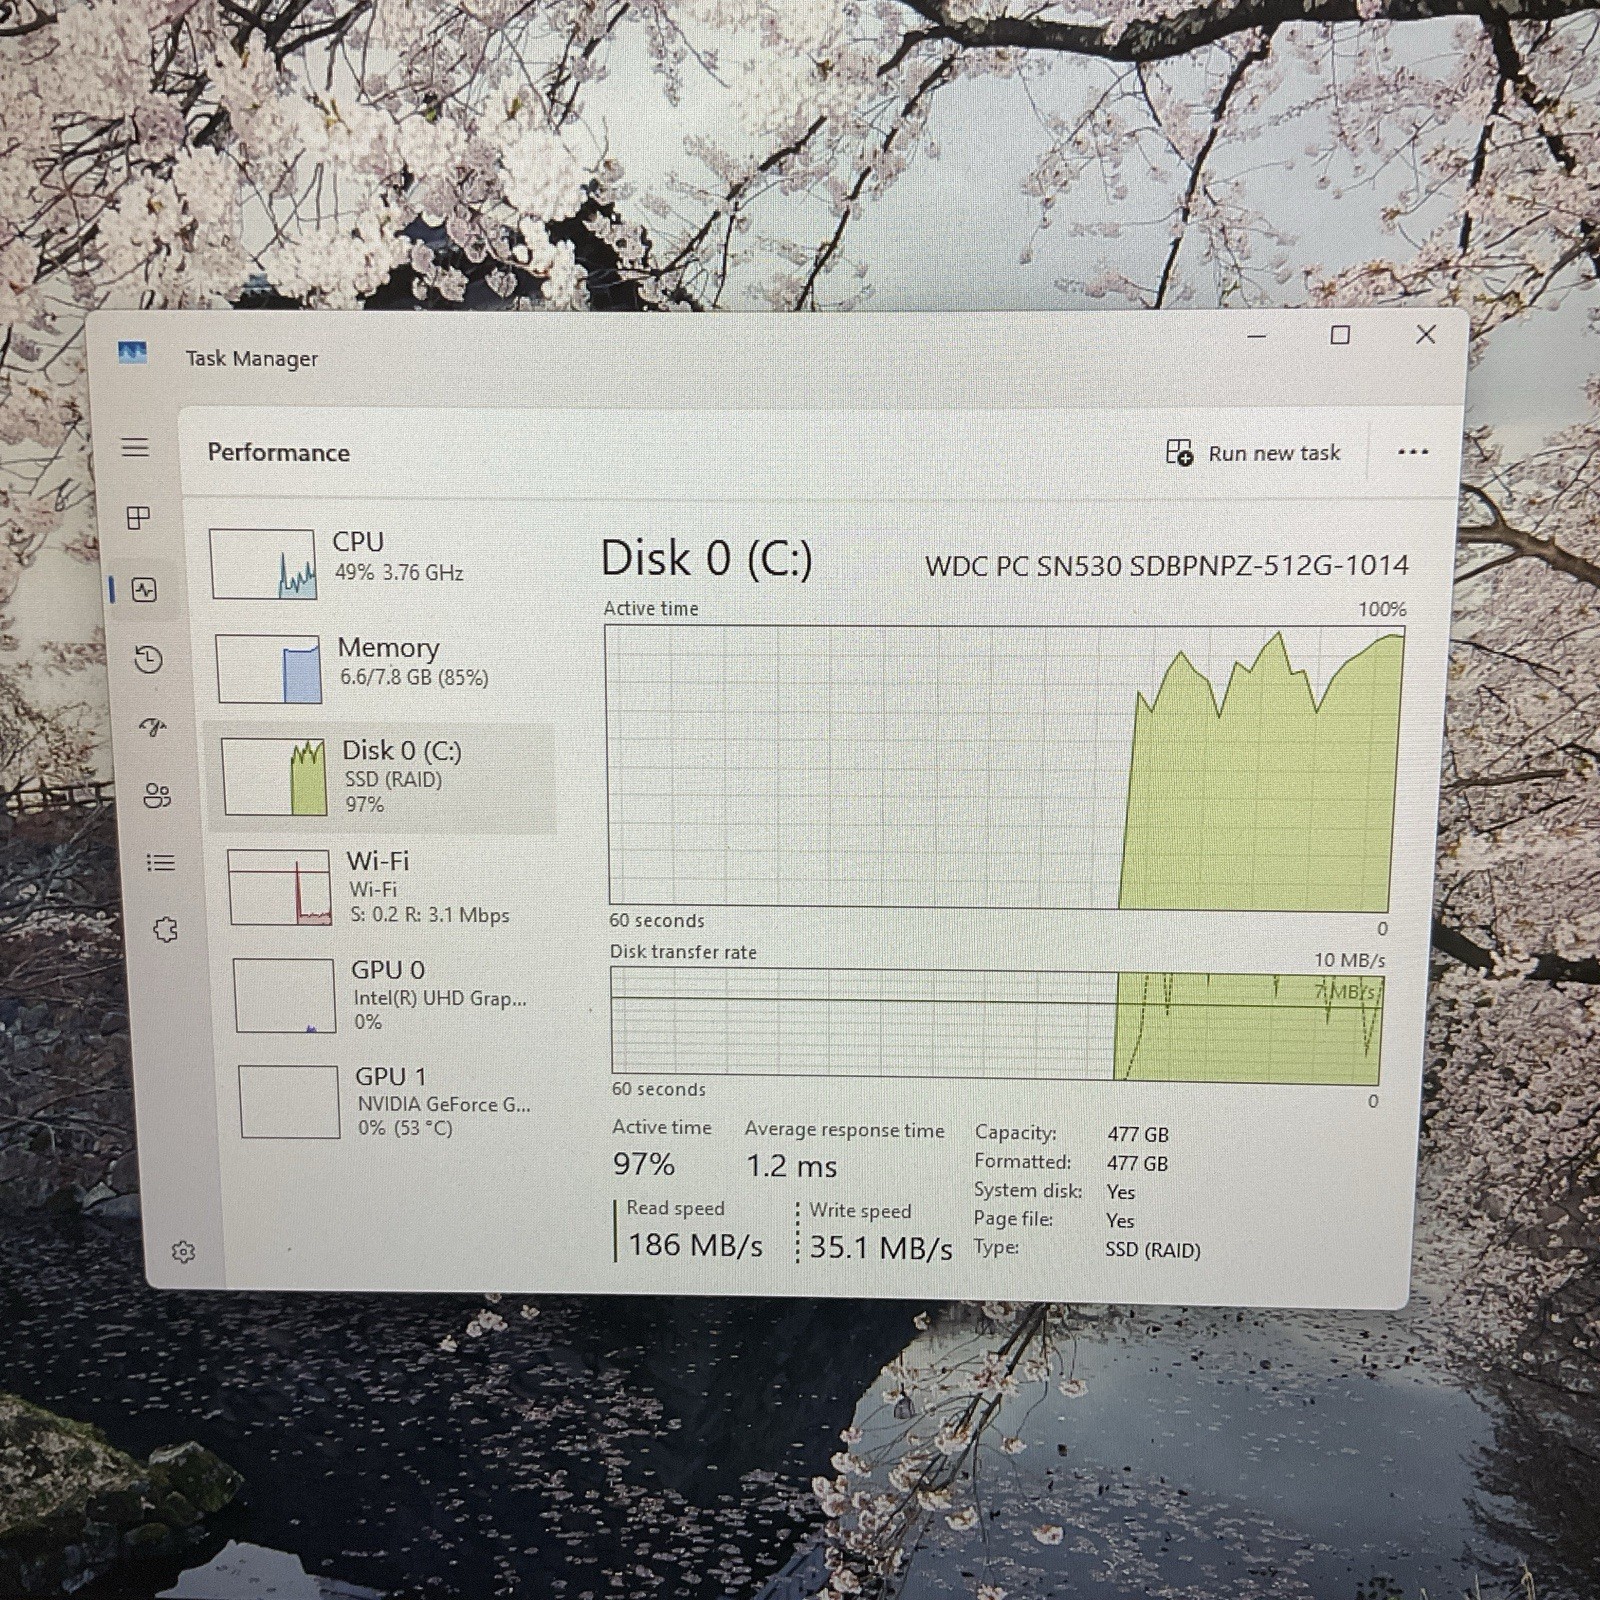Click the Memory usage mini graph
The height and width of the screenshot is (1600, 1600).
coord(269,669)
